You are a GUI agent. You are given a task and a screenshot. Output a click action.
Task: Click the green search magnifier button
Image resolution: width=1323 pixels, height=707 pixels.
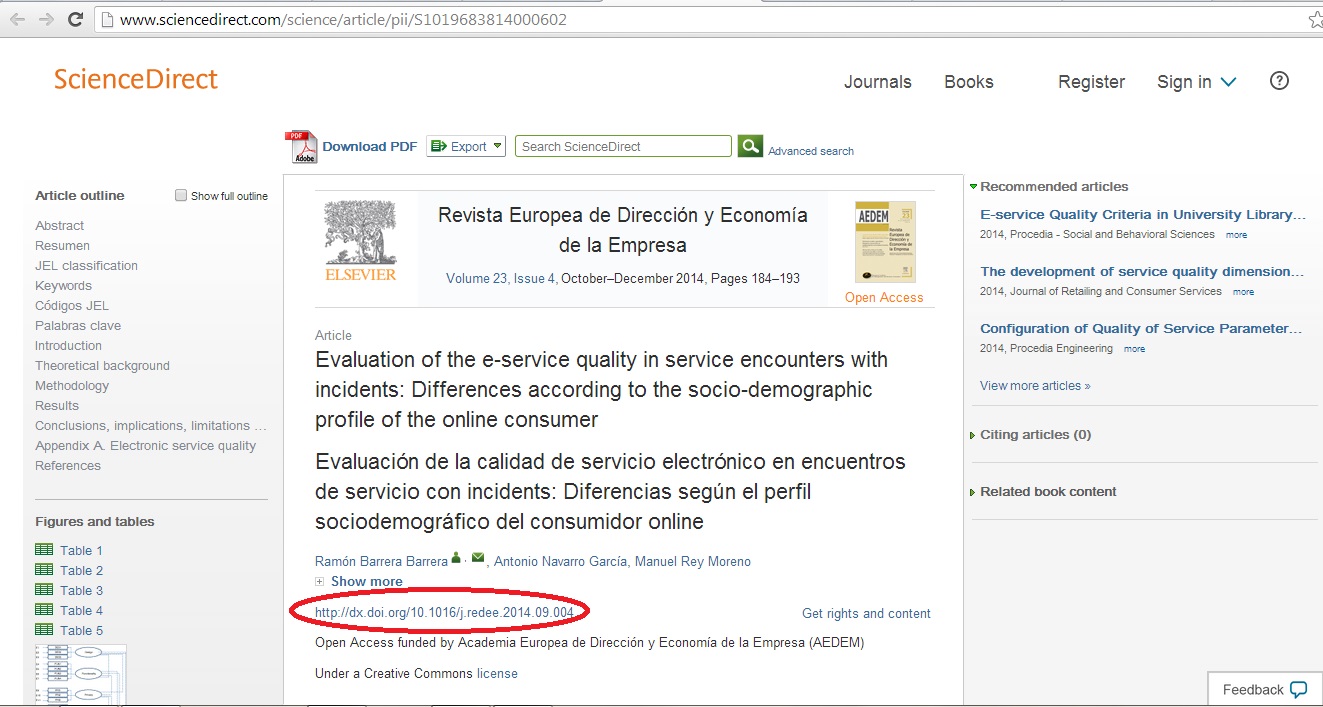(750, 146)
